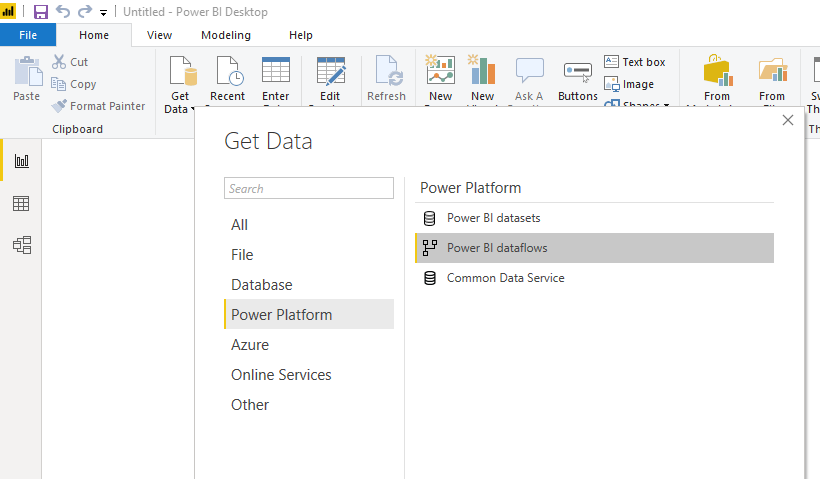Expand the Customize Quick Access Toolbar arrow
820x479 pixels.
click(103, 13)
